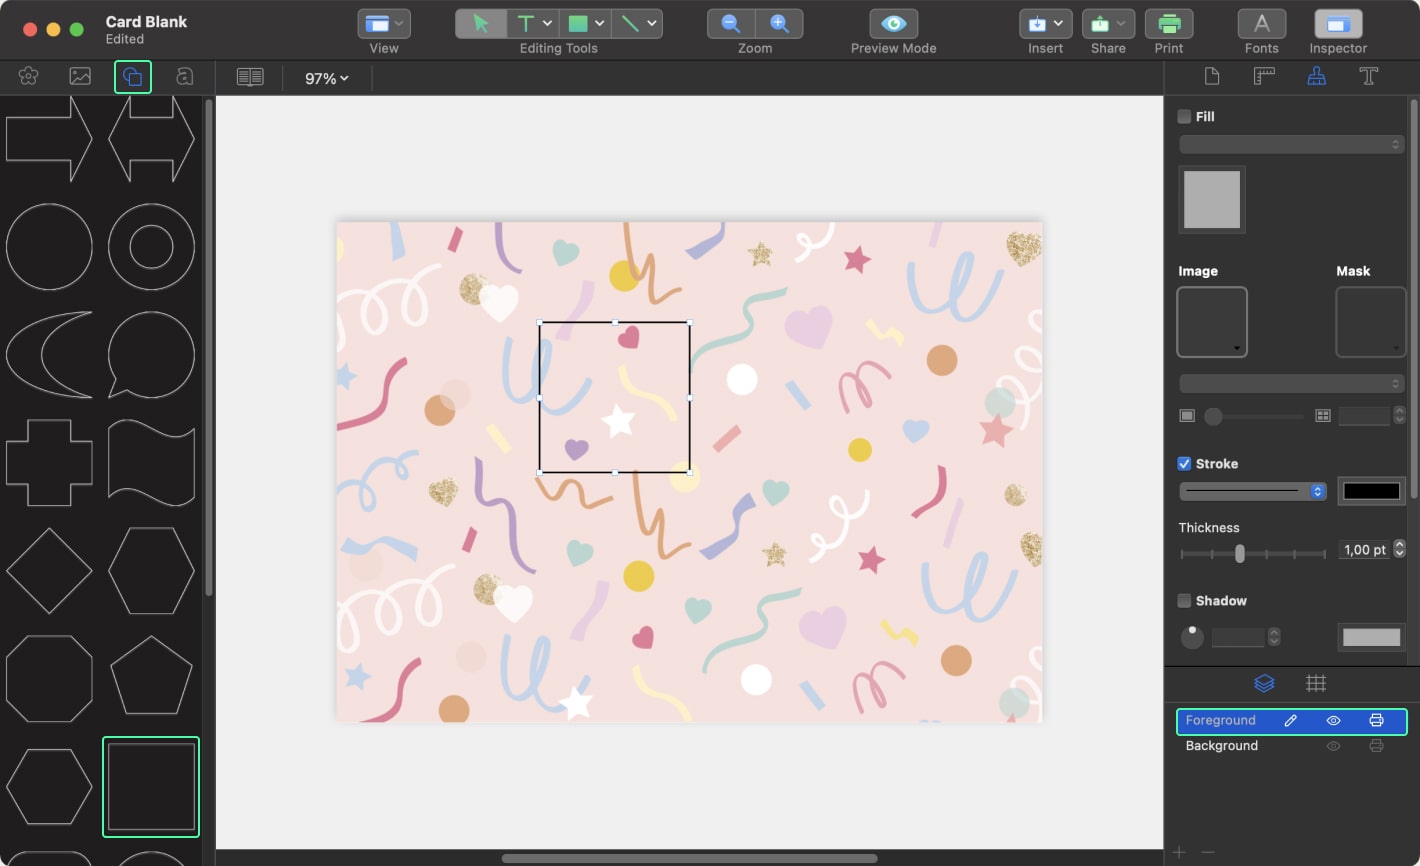Open the Fonts panel
1420x866 pixels.
click(x=1261, y=24)
